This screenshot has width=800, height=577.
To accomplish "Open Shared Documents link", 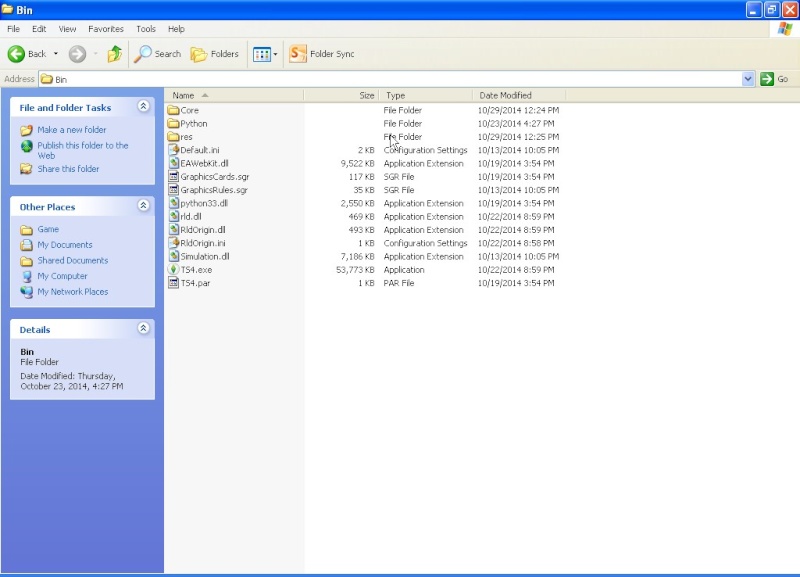I will pos(72,261).
